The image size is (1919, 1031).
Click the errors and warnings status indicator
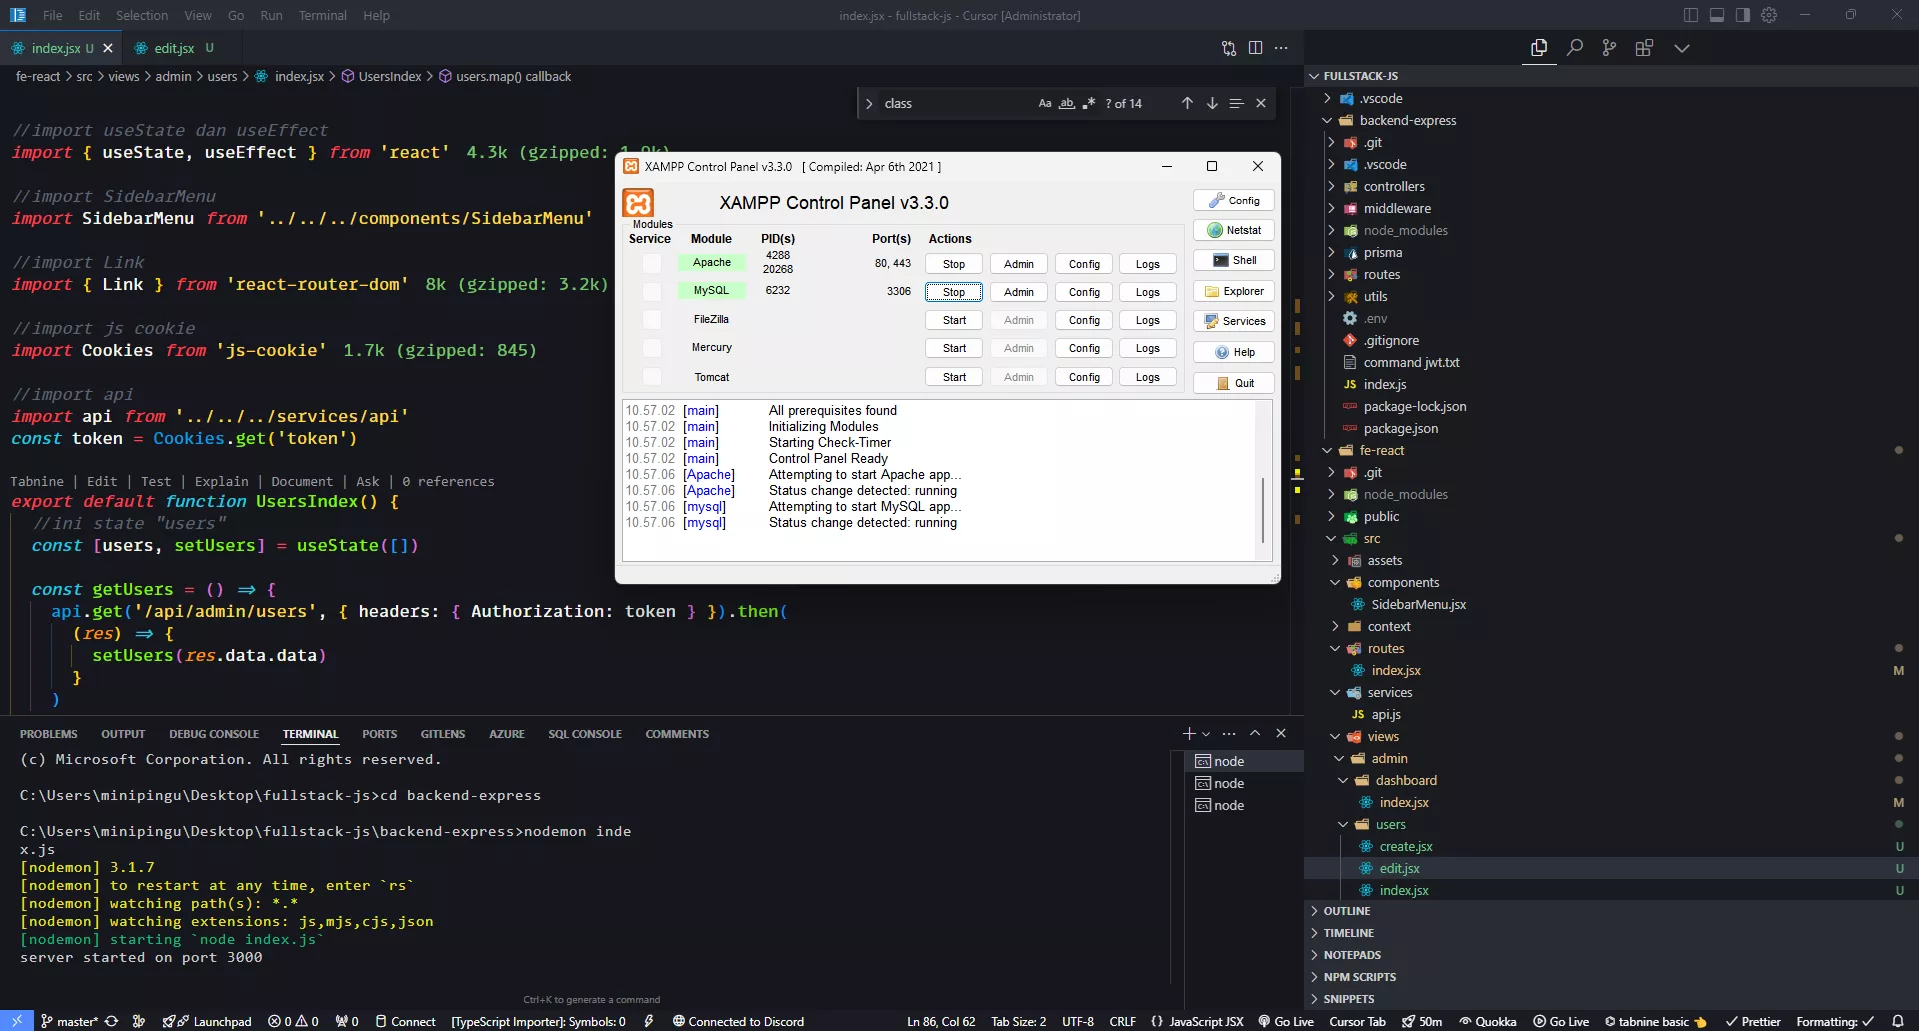tap(293, 1021)
